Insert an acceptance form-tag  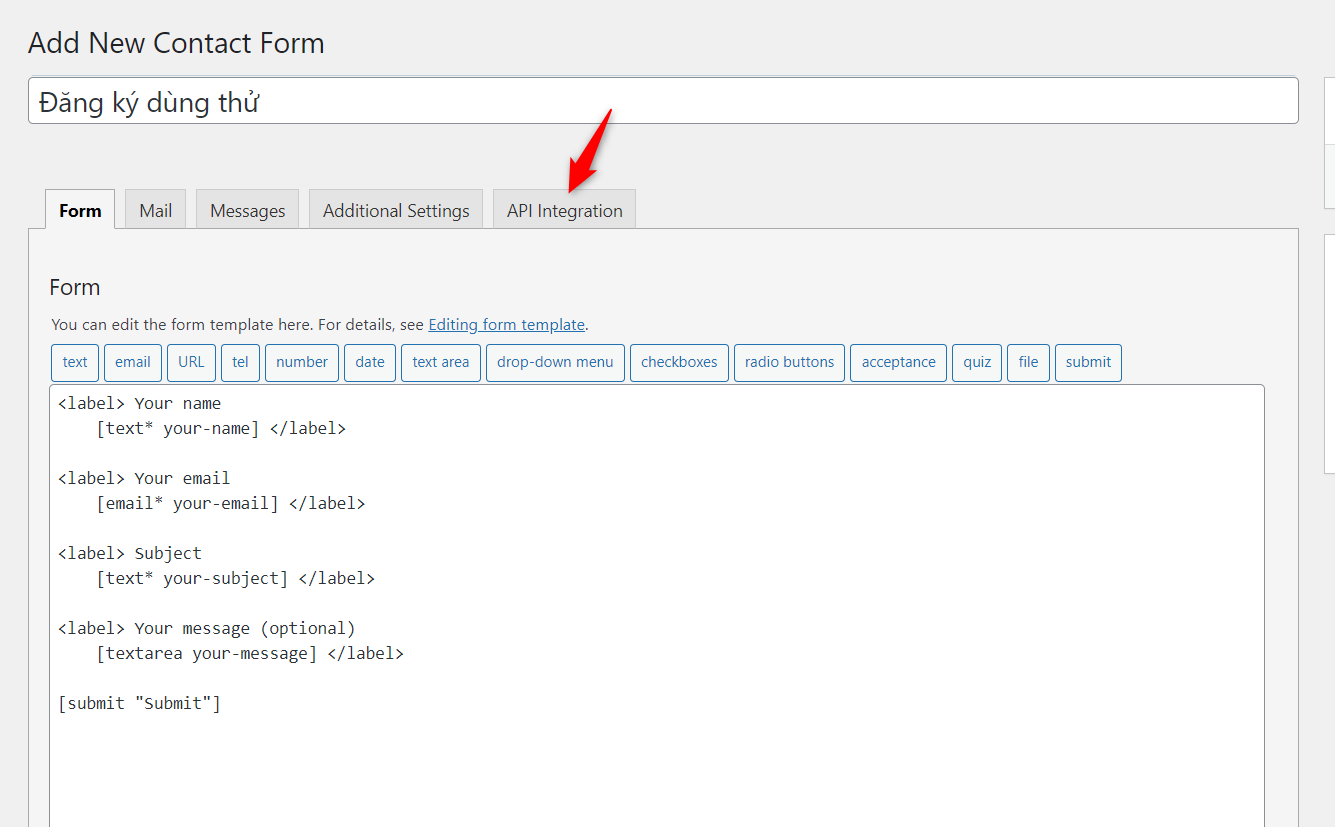(x=898, y=362)
